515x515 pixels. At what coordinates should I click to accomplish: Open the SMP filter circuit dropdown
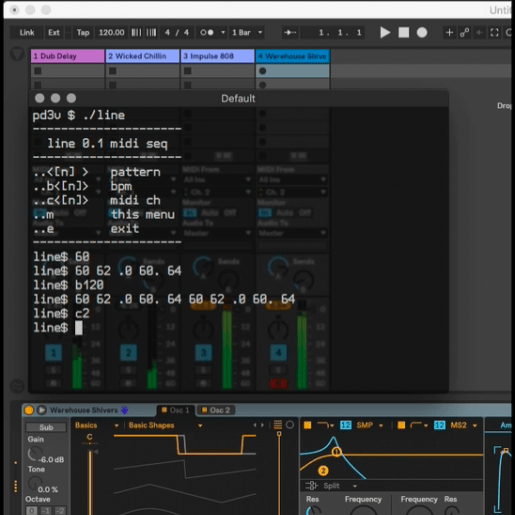point(370,425)
